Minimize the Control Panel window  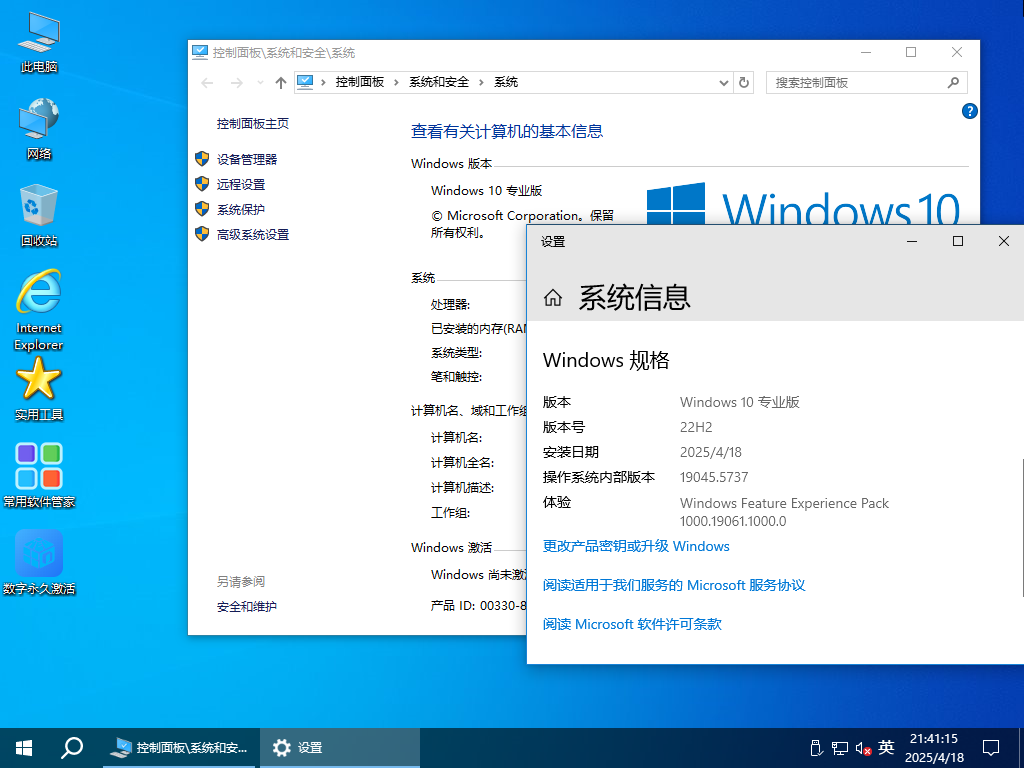866,53
